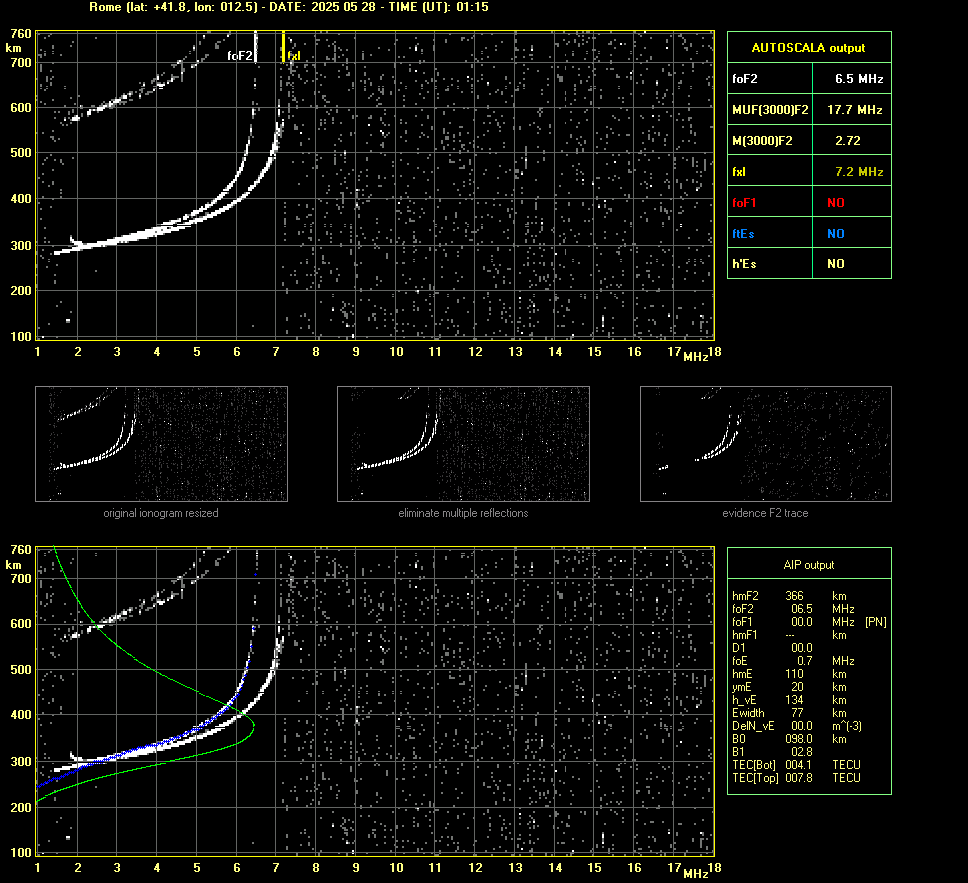Select the B1 value '02.8'
968x883 pixels.
801,751
